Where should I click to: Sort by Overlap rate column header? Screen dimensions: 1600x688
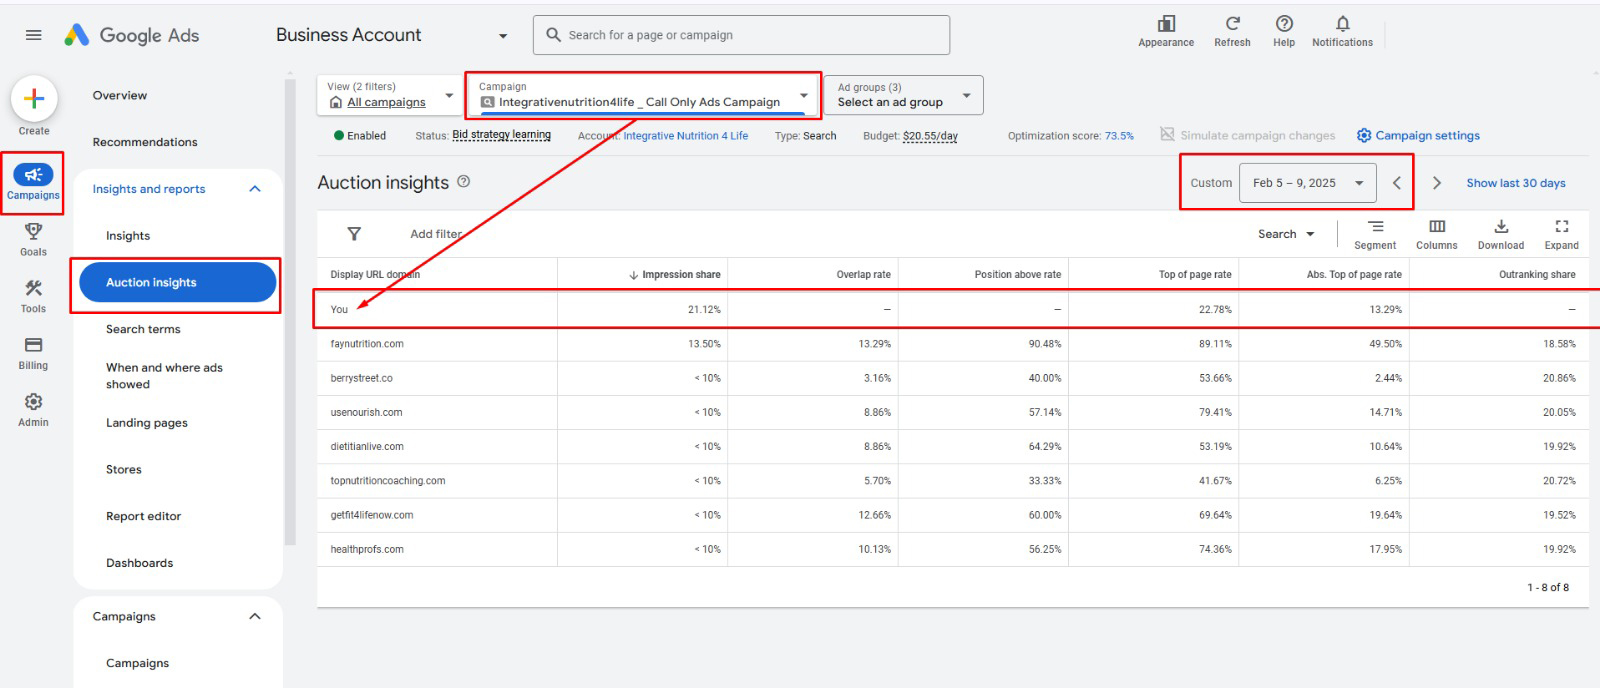pyautogui.click(x=863, y=275)
